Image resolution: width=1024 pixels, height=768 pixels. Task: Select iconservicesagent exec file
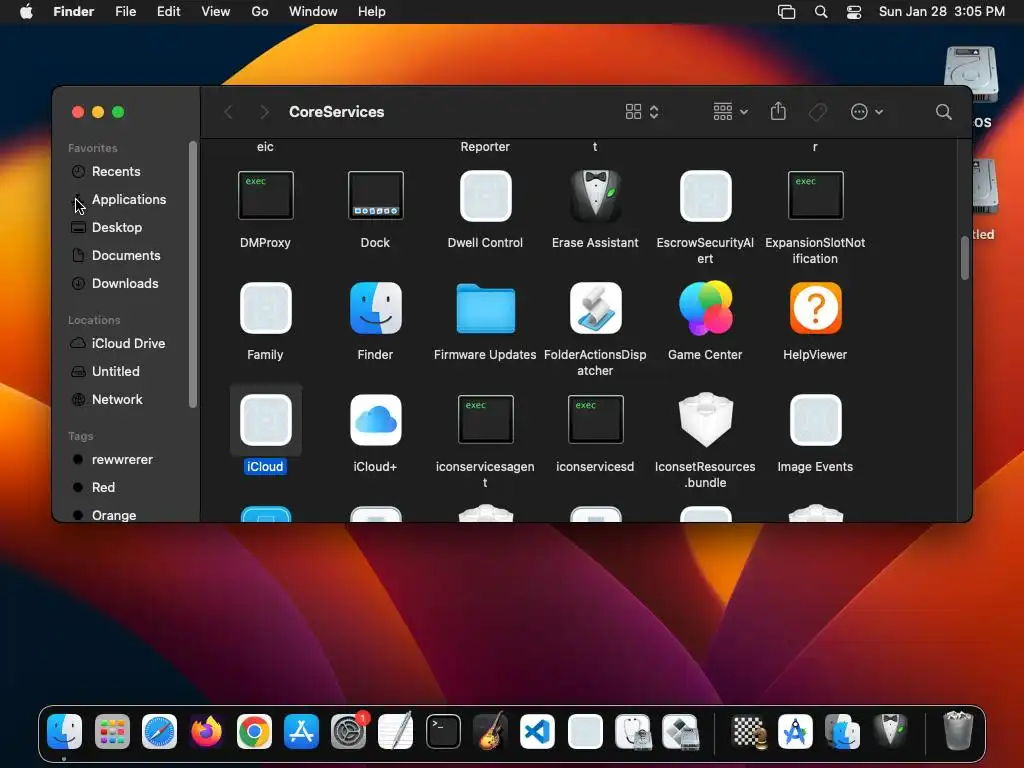pos(485,419)
